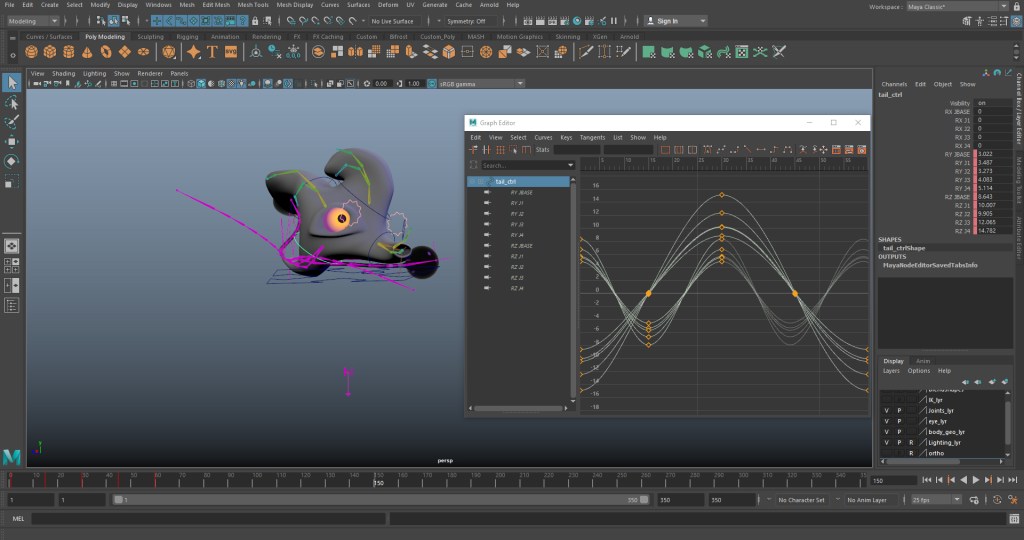Open the Modeling menu set dropdown

click(33, 20)
